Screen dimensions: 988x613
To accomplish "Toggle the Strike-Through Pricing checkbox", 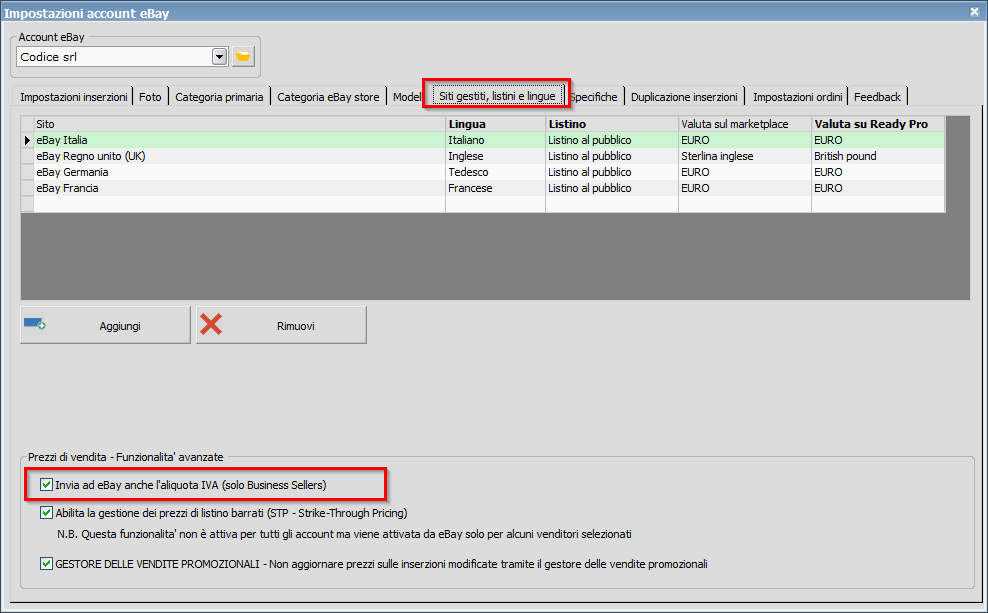I will (46, 512).
